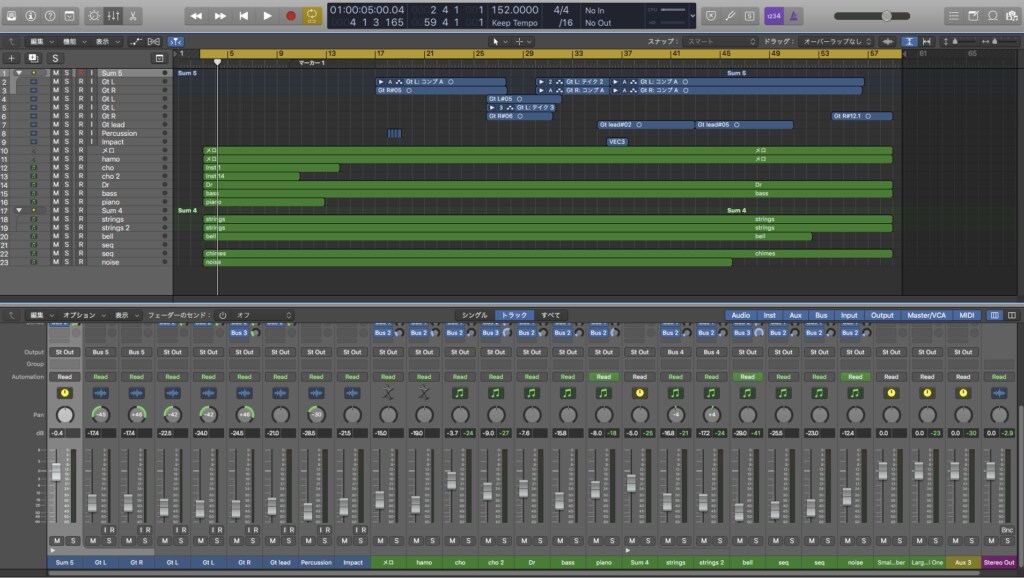The image size is (1024, 578).
Task: Open the スナップ snap mode dropdown
Action: [720, 41]
